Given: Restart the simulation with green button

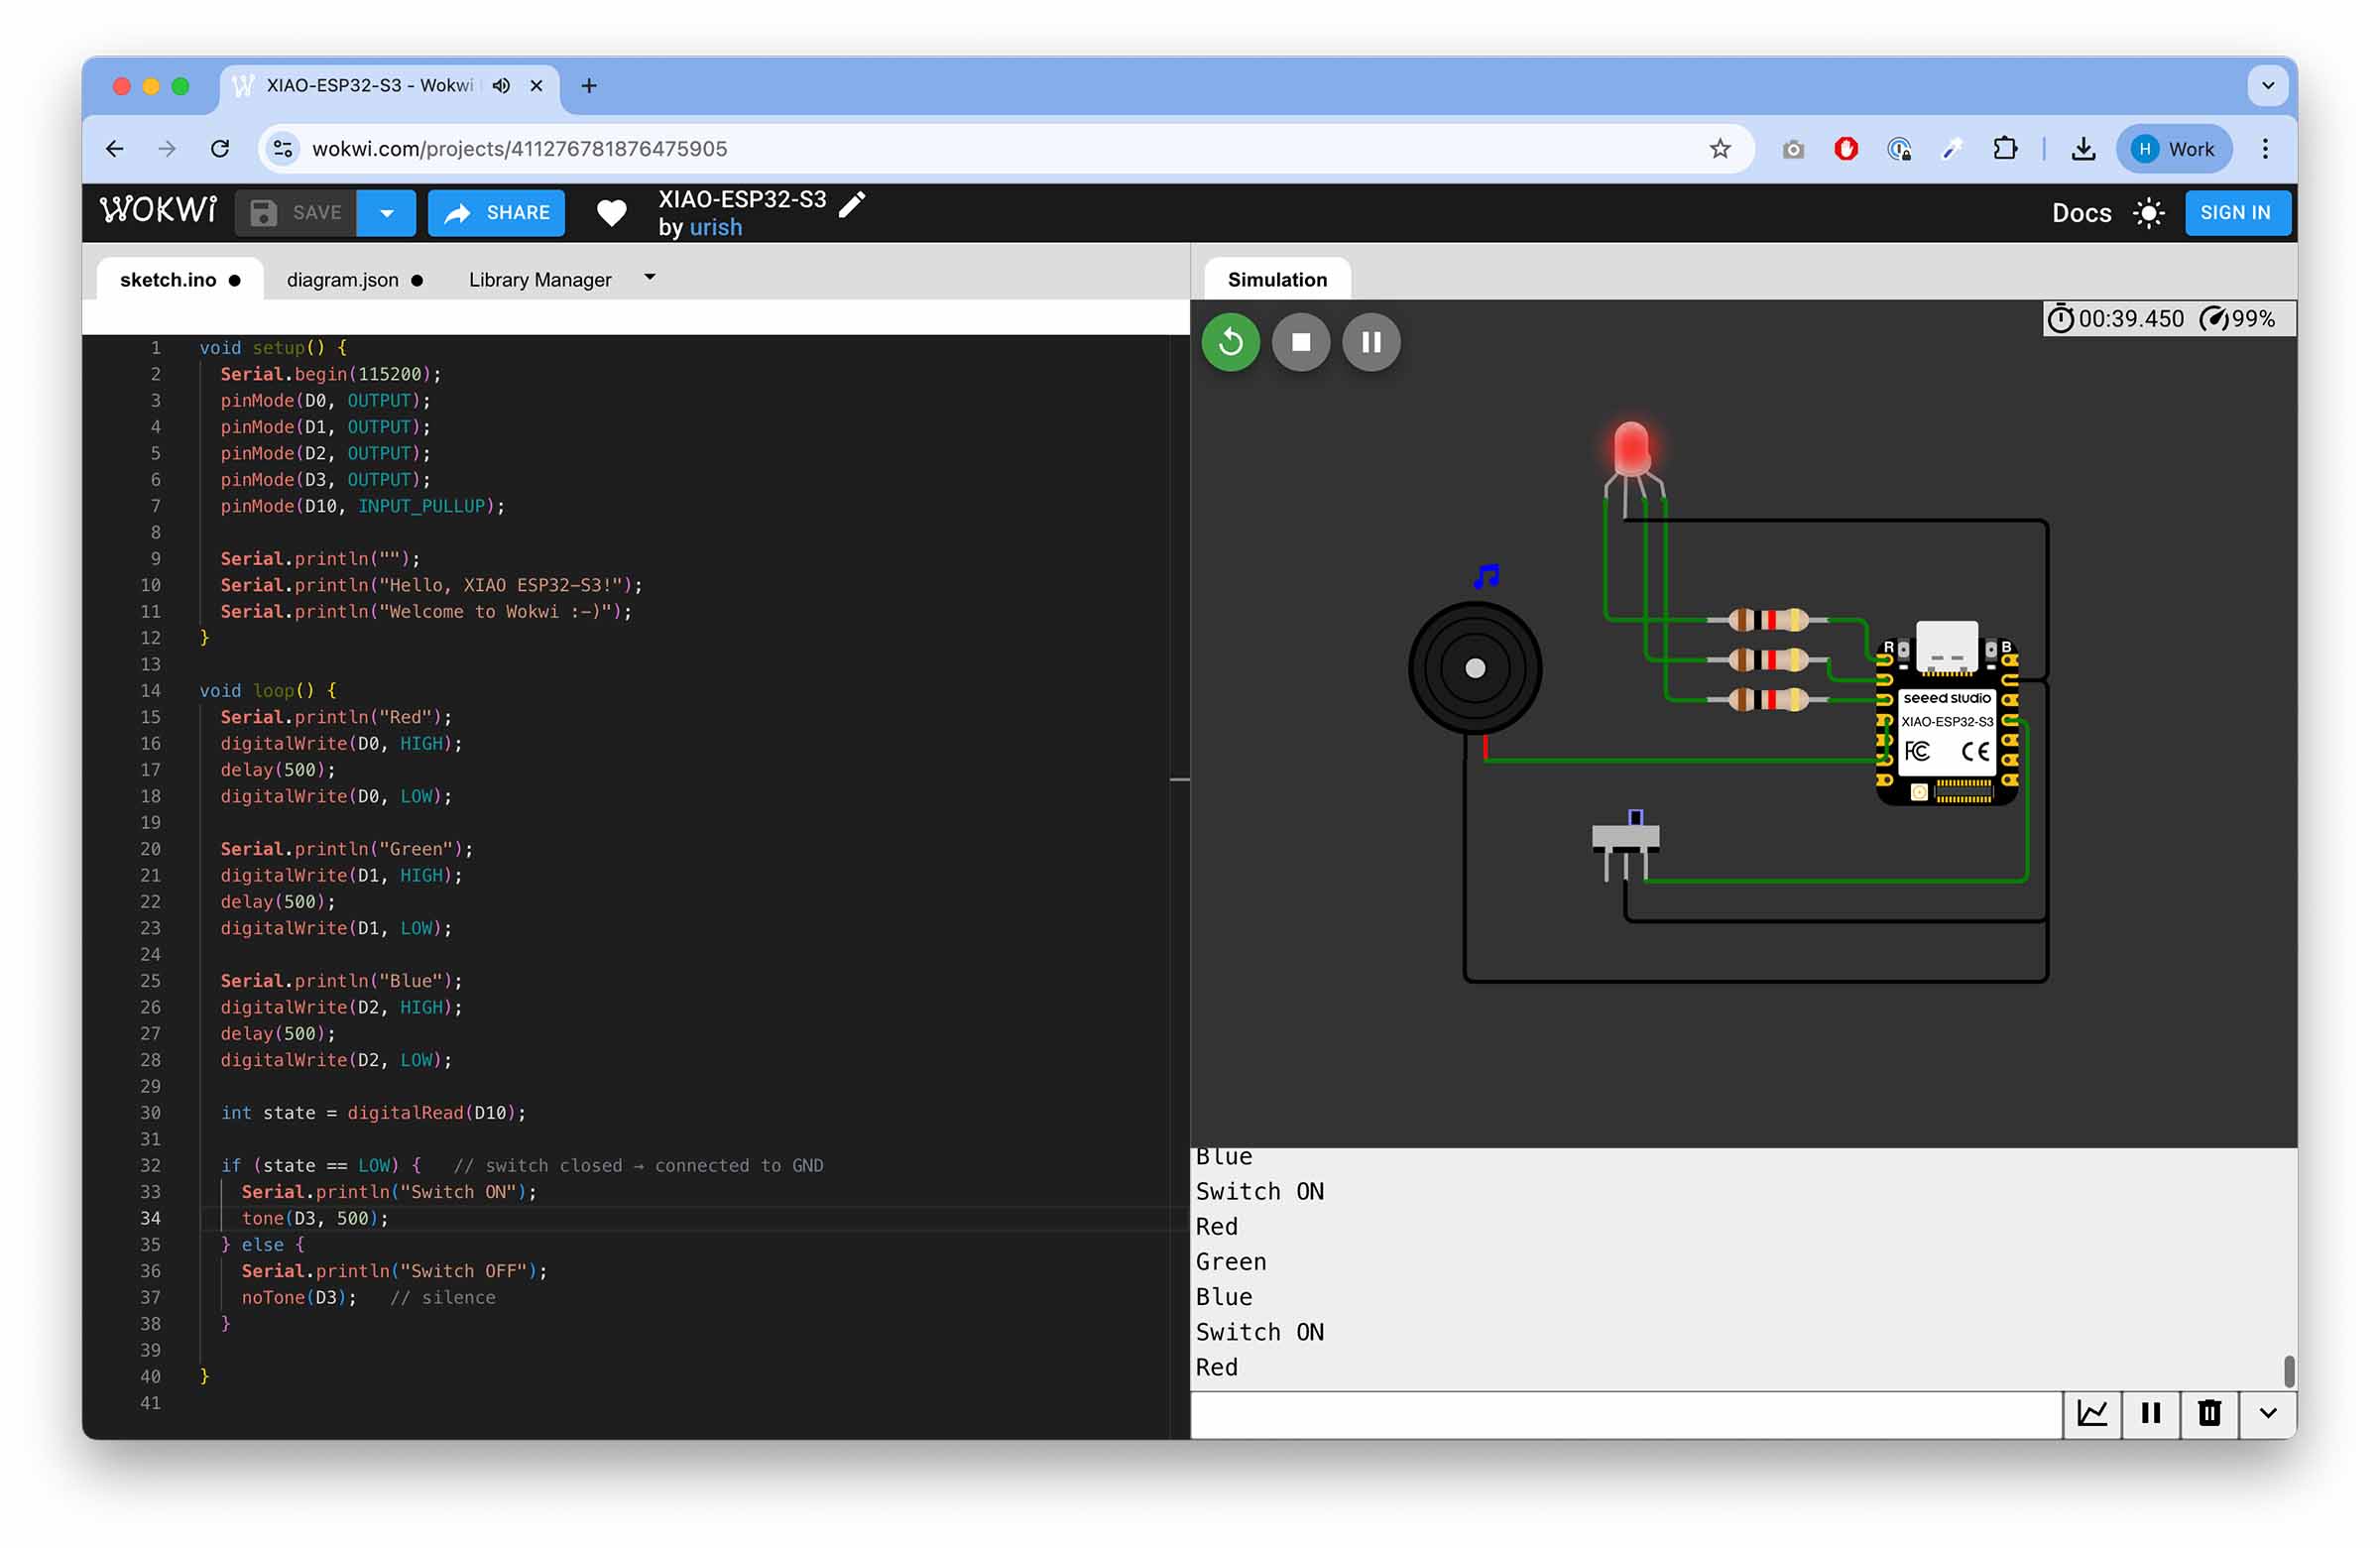Looking at the screenshot, I should pos(1230,343).
